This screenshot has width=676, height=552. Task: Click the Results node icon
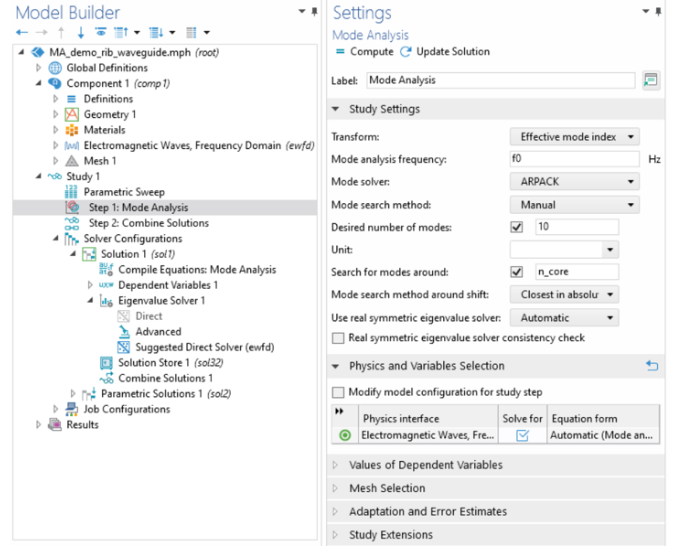(x=55, y=425)
